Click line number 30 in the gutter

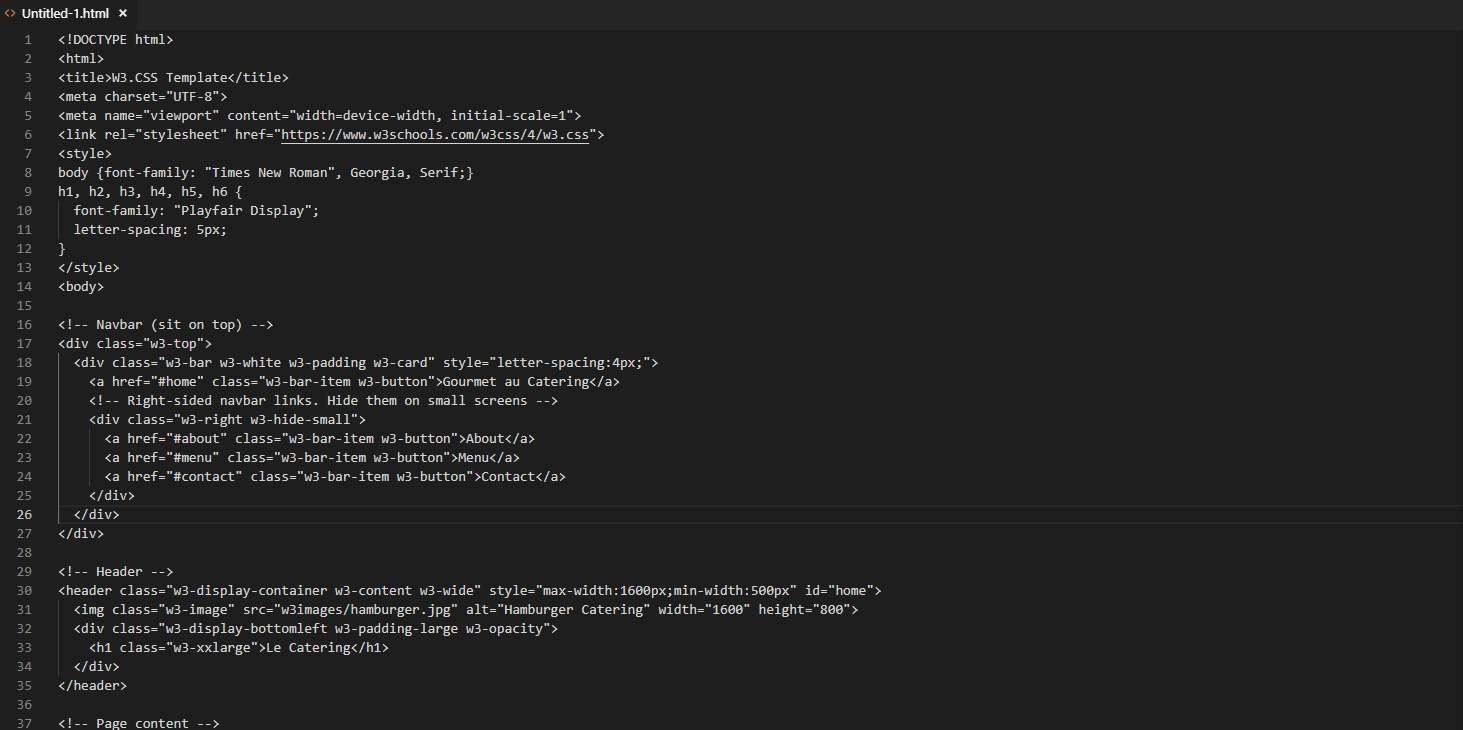[x=24, y=591]
